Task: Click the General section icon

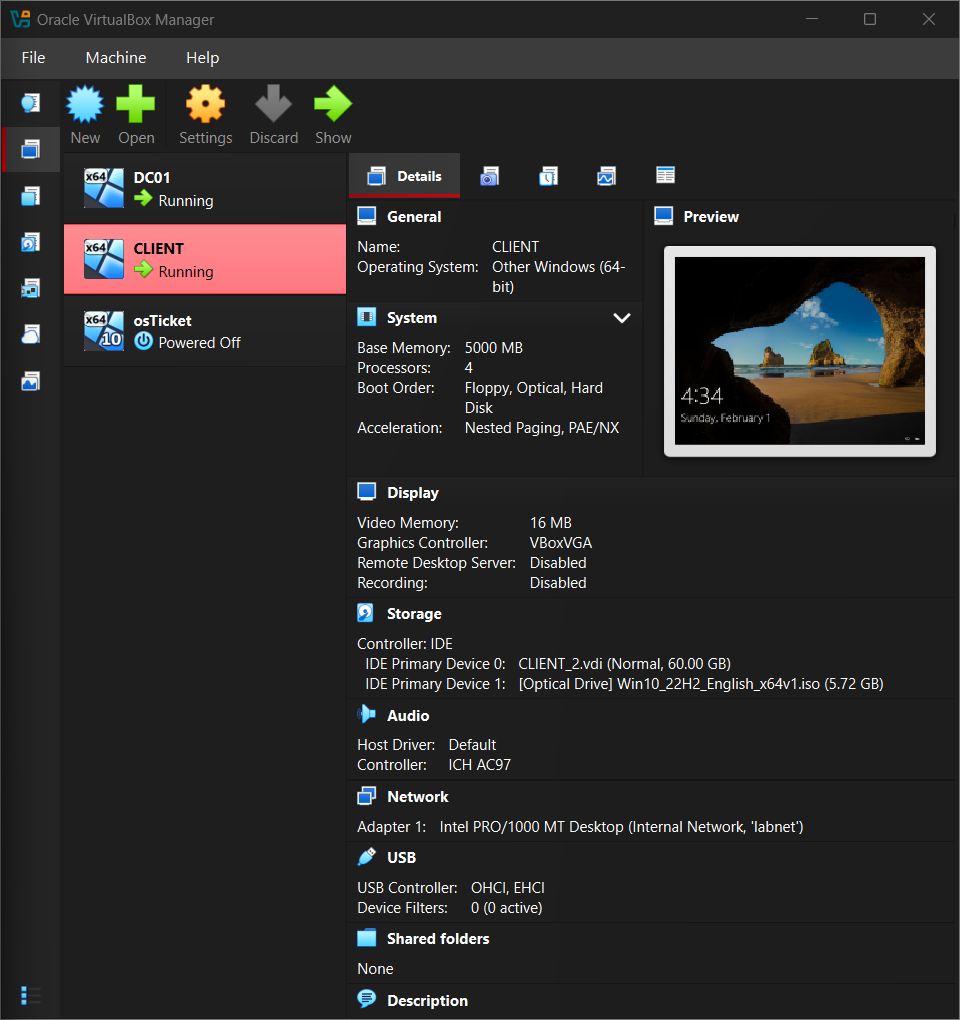Action: coord(367,216)
